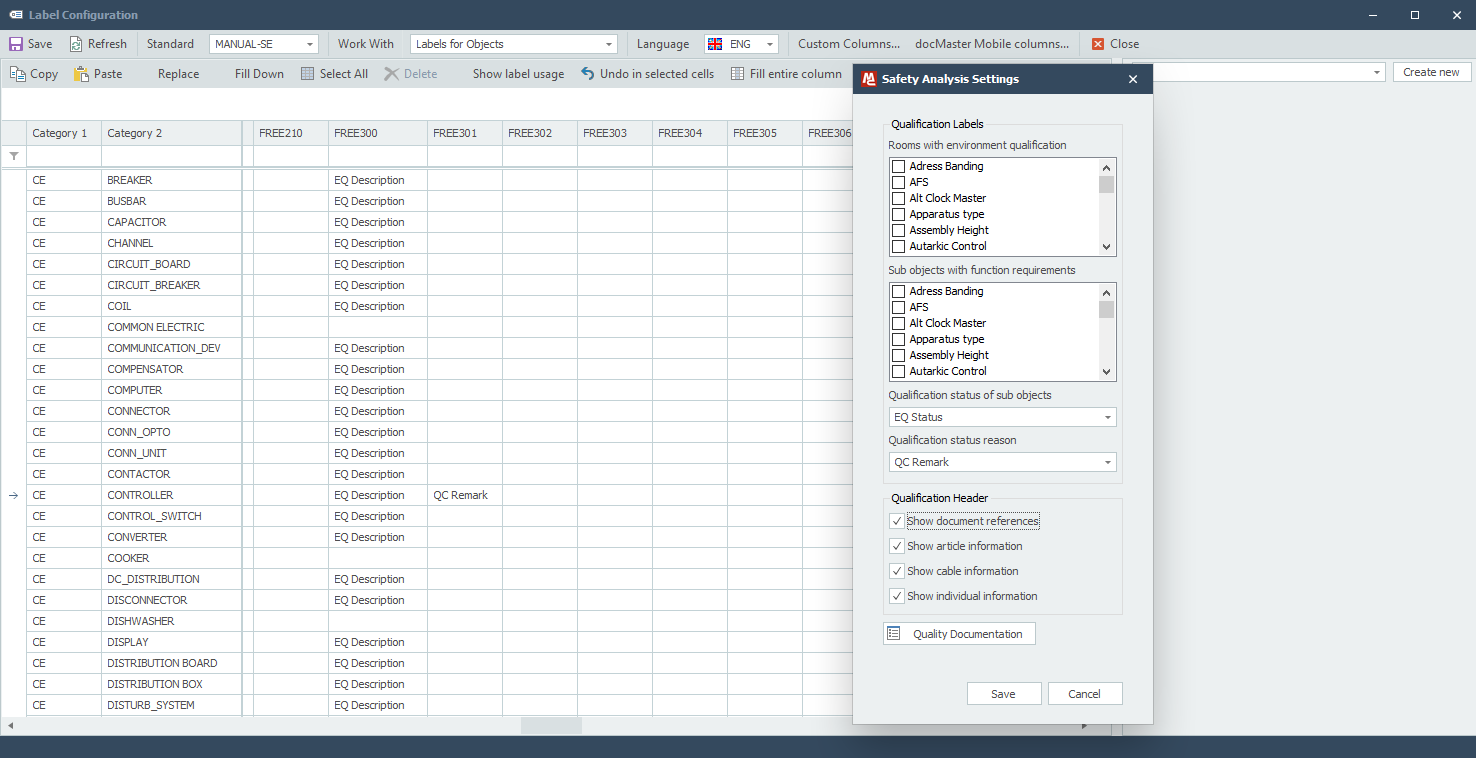Image resolution: width=1476 pixels, height=758 pixels.
Task: Click the Category 1 column header
Action: click(64, 133)
